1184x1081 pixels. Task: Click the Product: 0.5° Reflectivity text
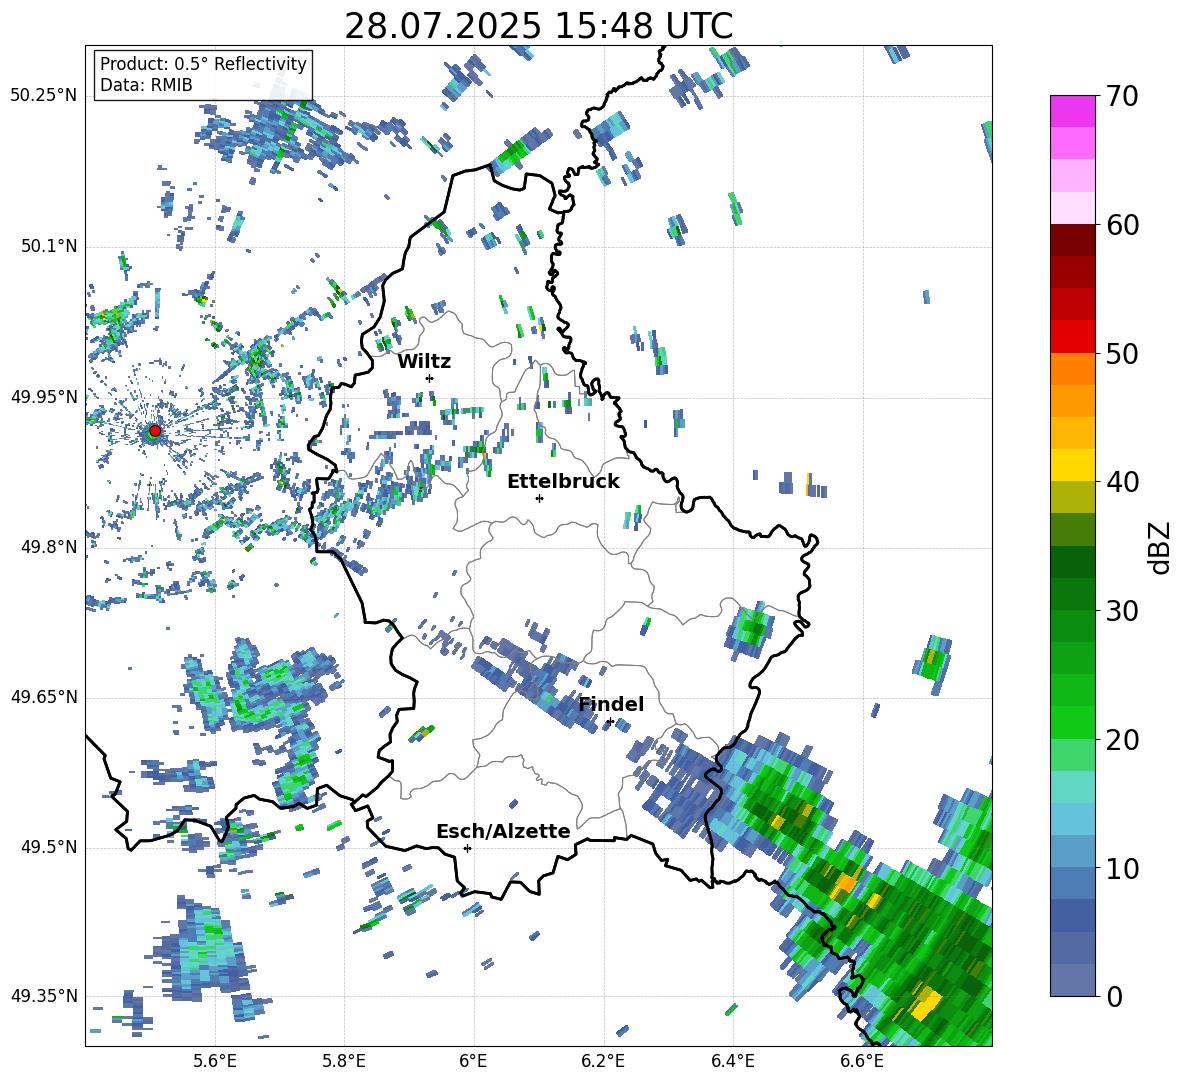(x=203, y=63)
